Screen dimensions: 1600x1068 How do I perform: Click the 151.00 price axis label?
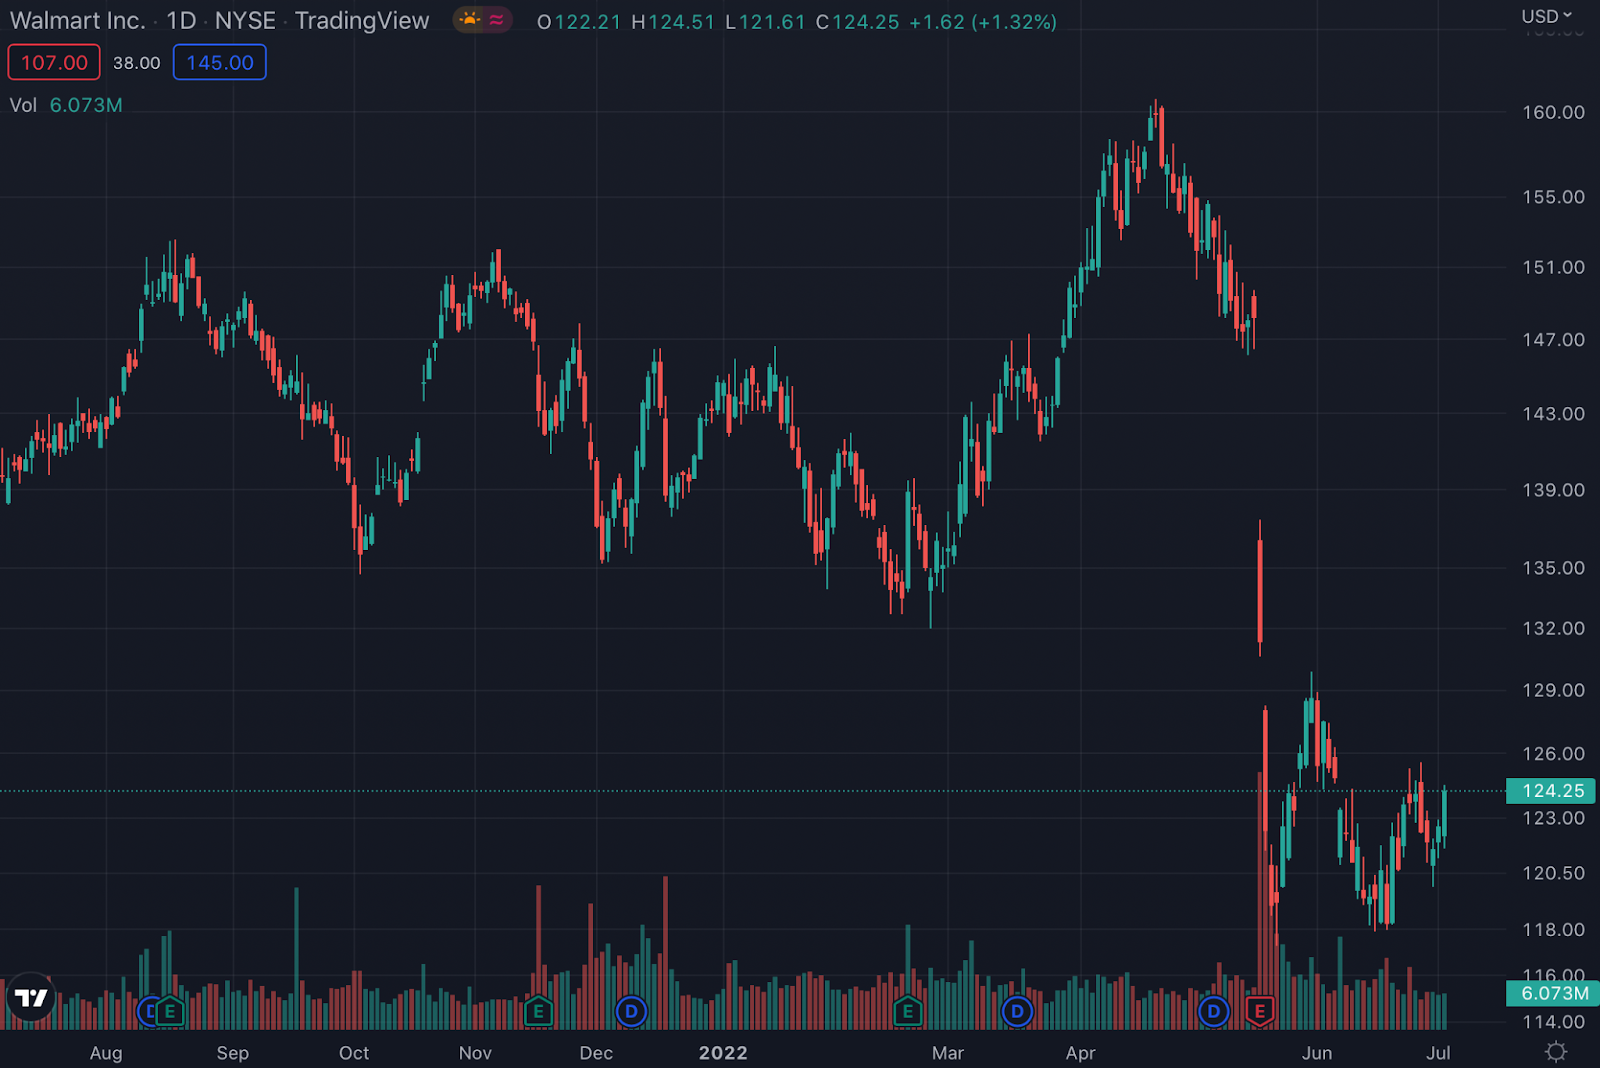pyautogui.click(x=1553, y=267)
